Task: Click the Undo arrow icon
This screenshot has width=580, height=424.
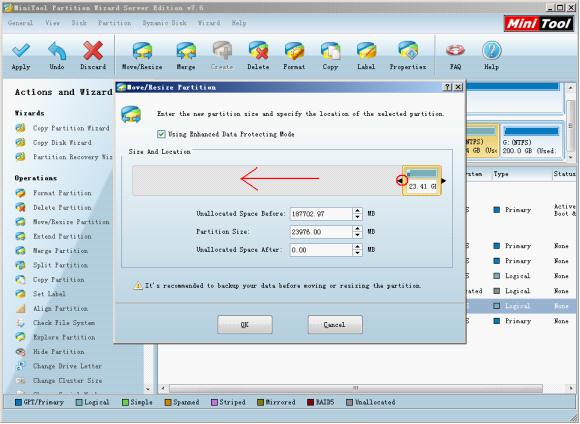Action: (57, 51)
